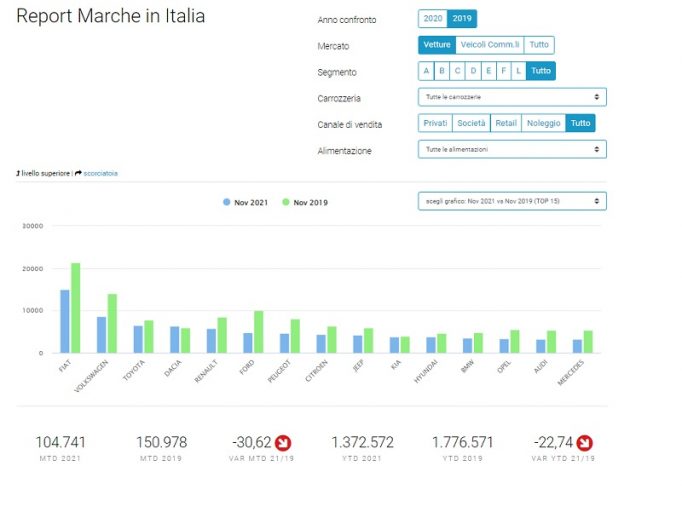
Task: Switch market to Veicoli Comm.li
Action: (x=490, y=45)
